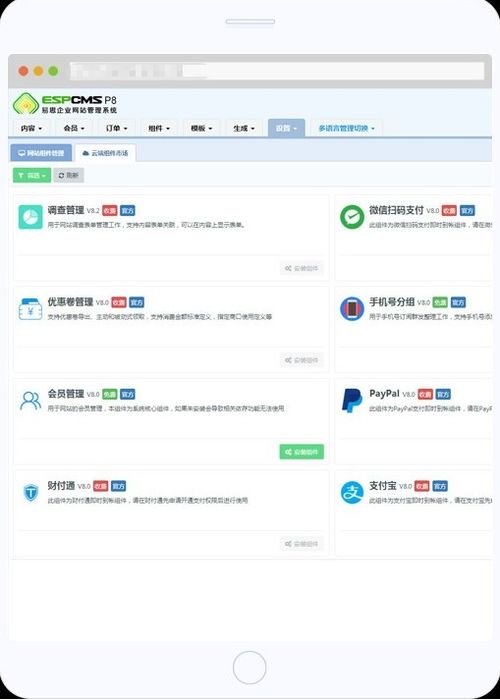Click the install button for 财付通

[302, 544]
